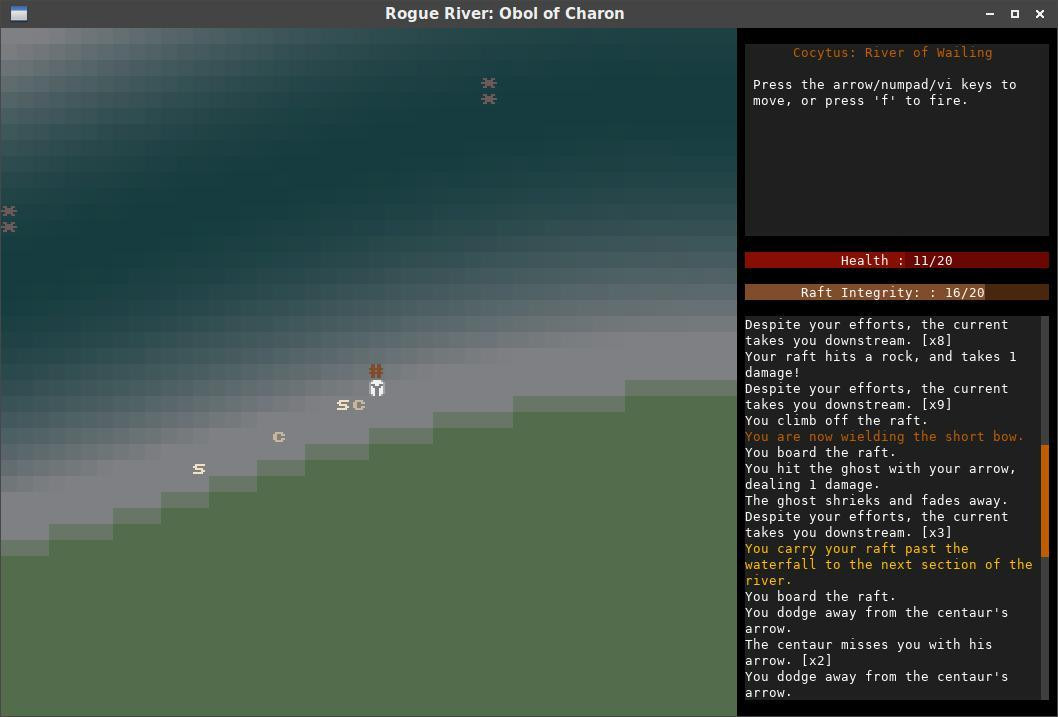Click the red Health bar

point(897,260)
